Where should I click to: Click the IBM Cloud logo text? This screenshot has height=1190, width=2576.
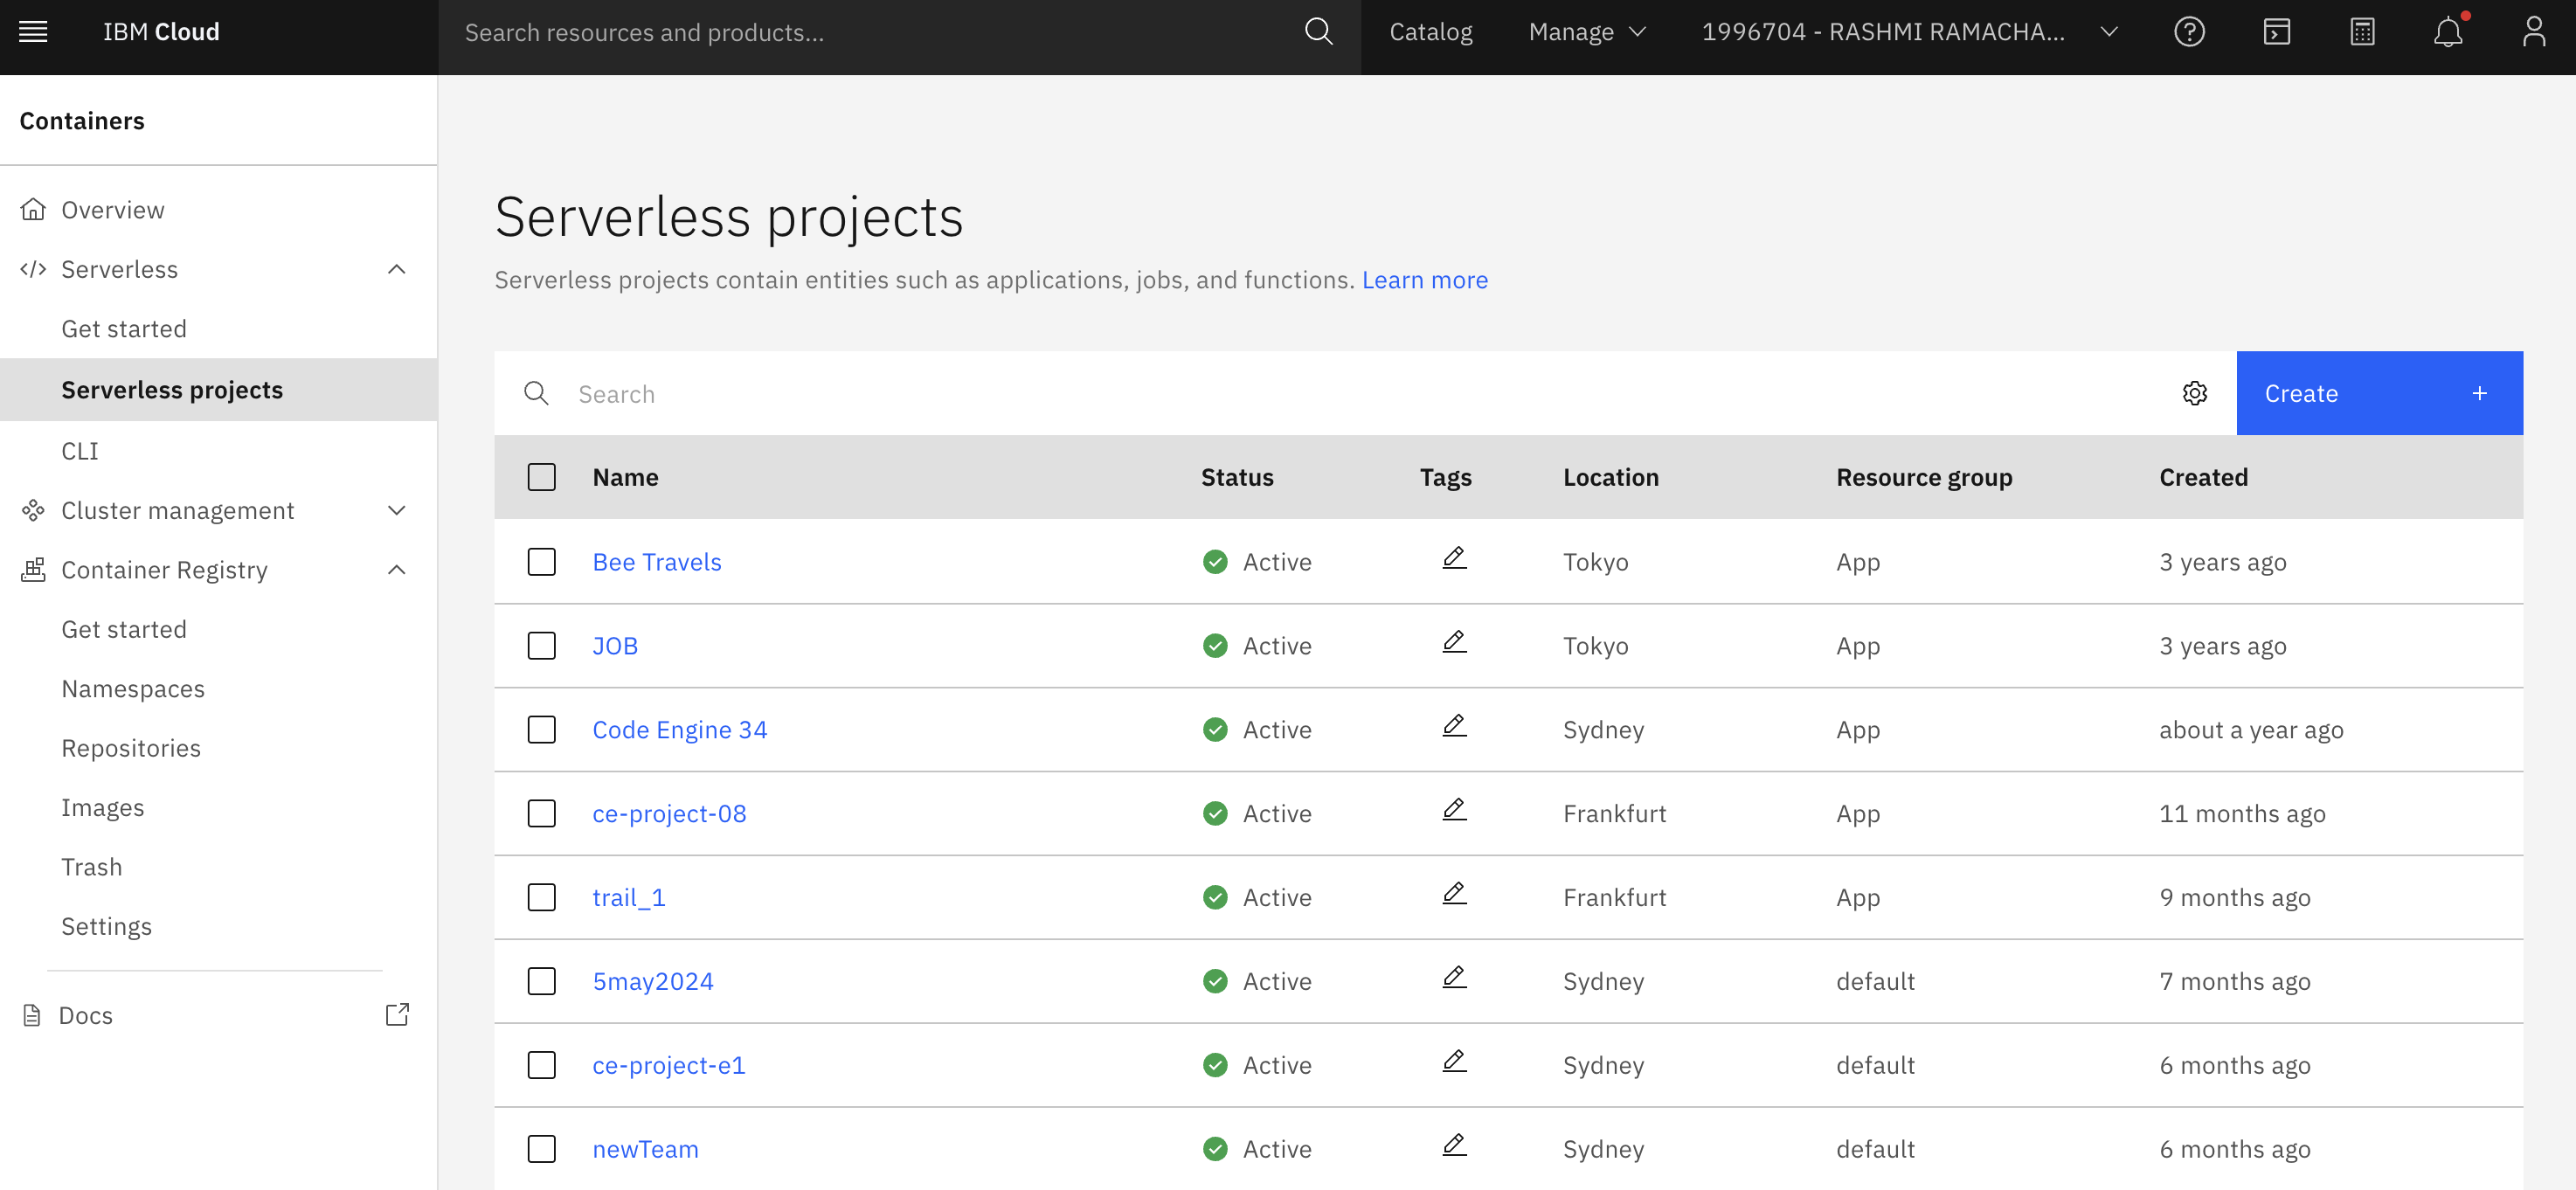[161, 32]
